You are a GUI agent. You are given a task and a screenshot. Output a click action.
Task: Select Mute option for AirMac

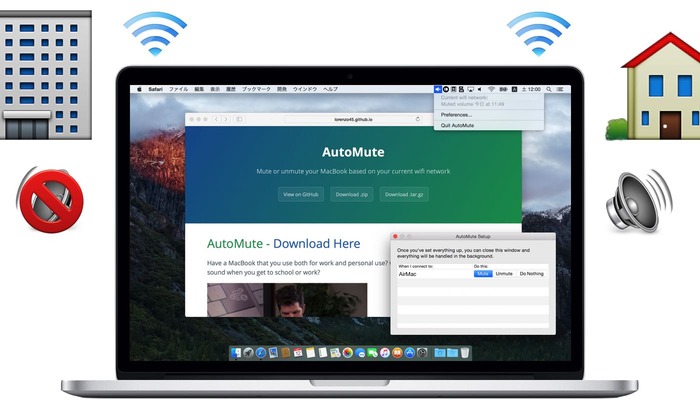tap(483, 274)
